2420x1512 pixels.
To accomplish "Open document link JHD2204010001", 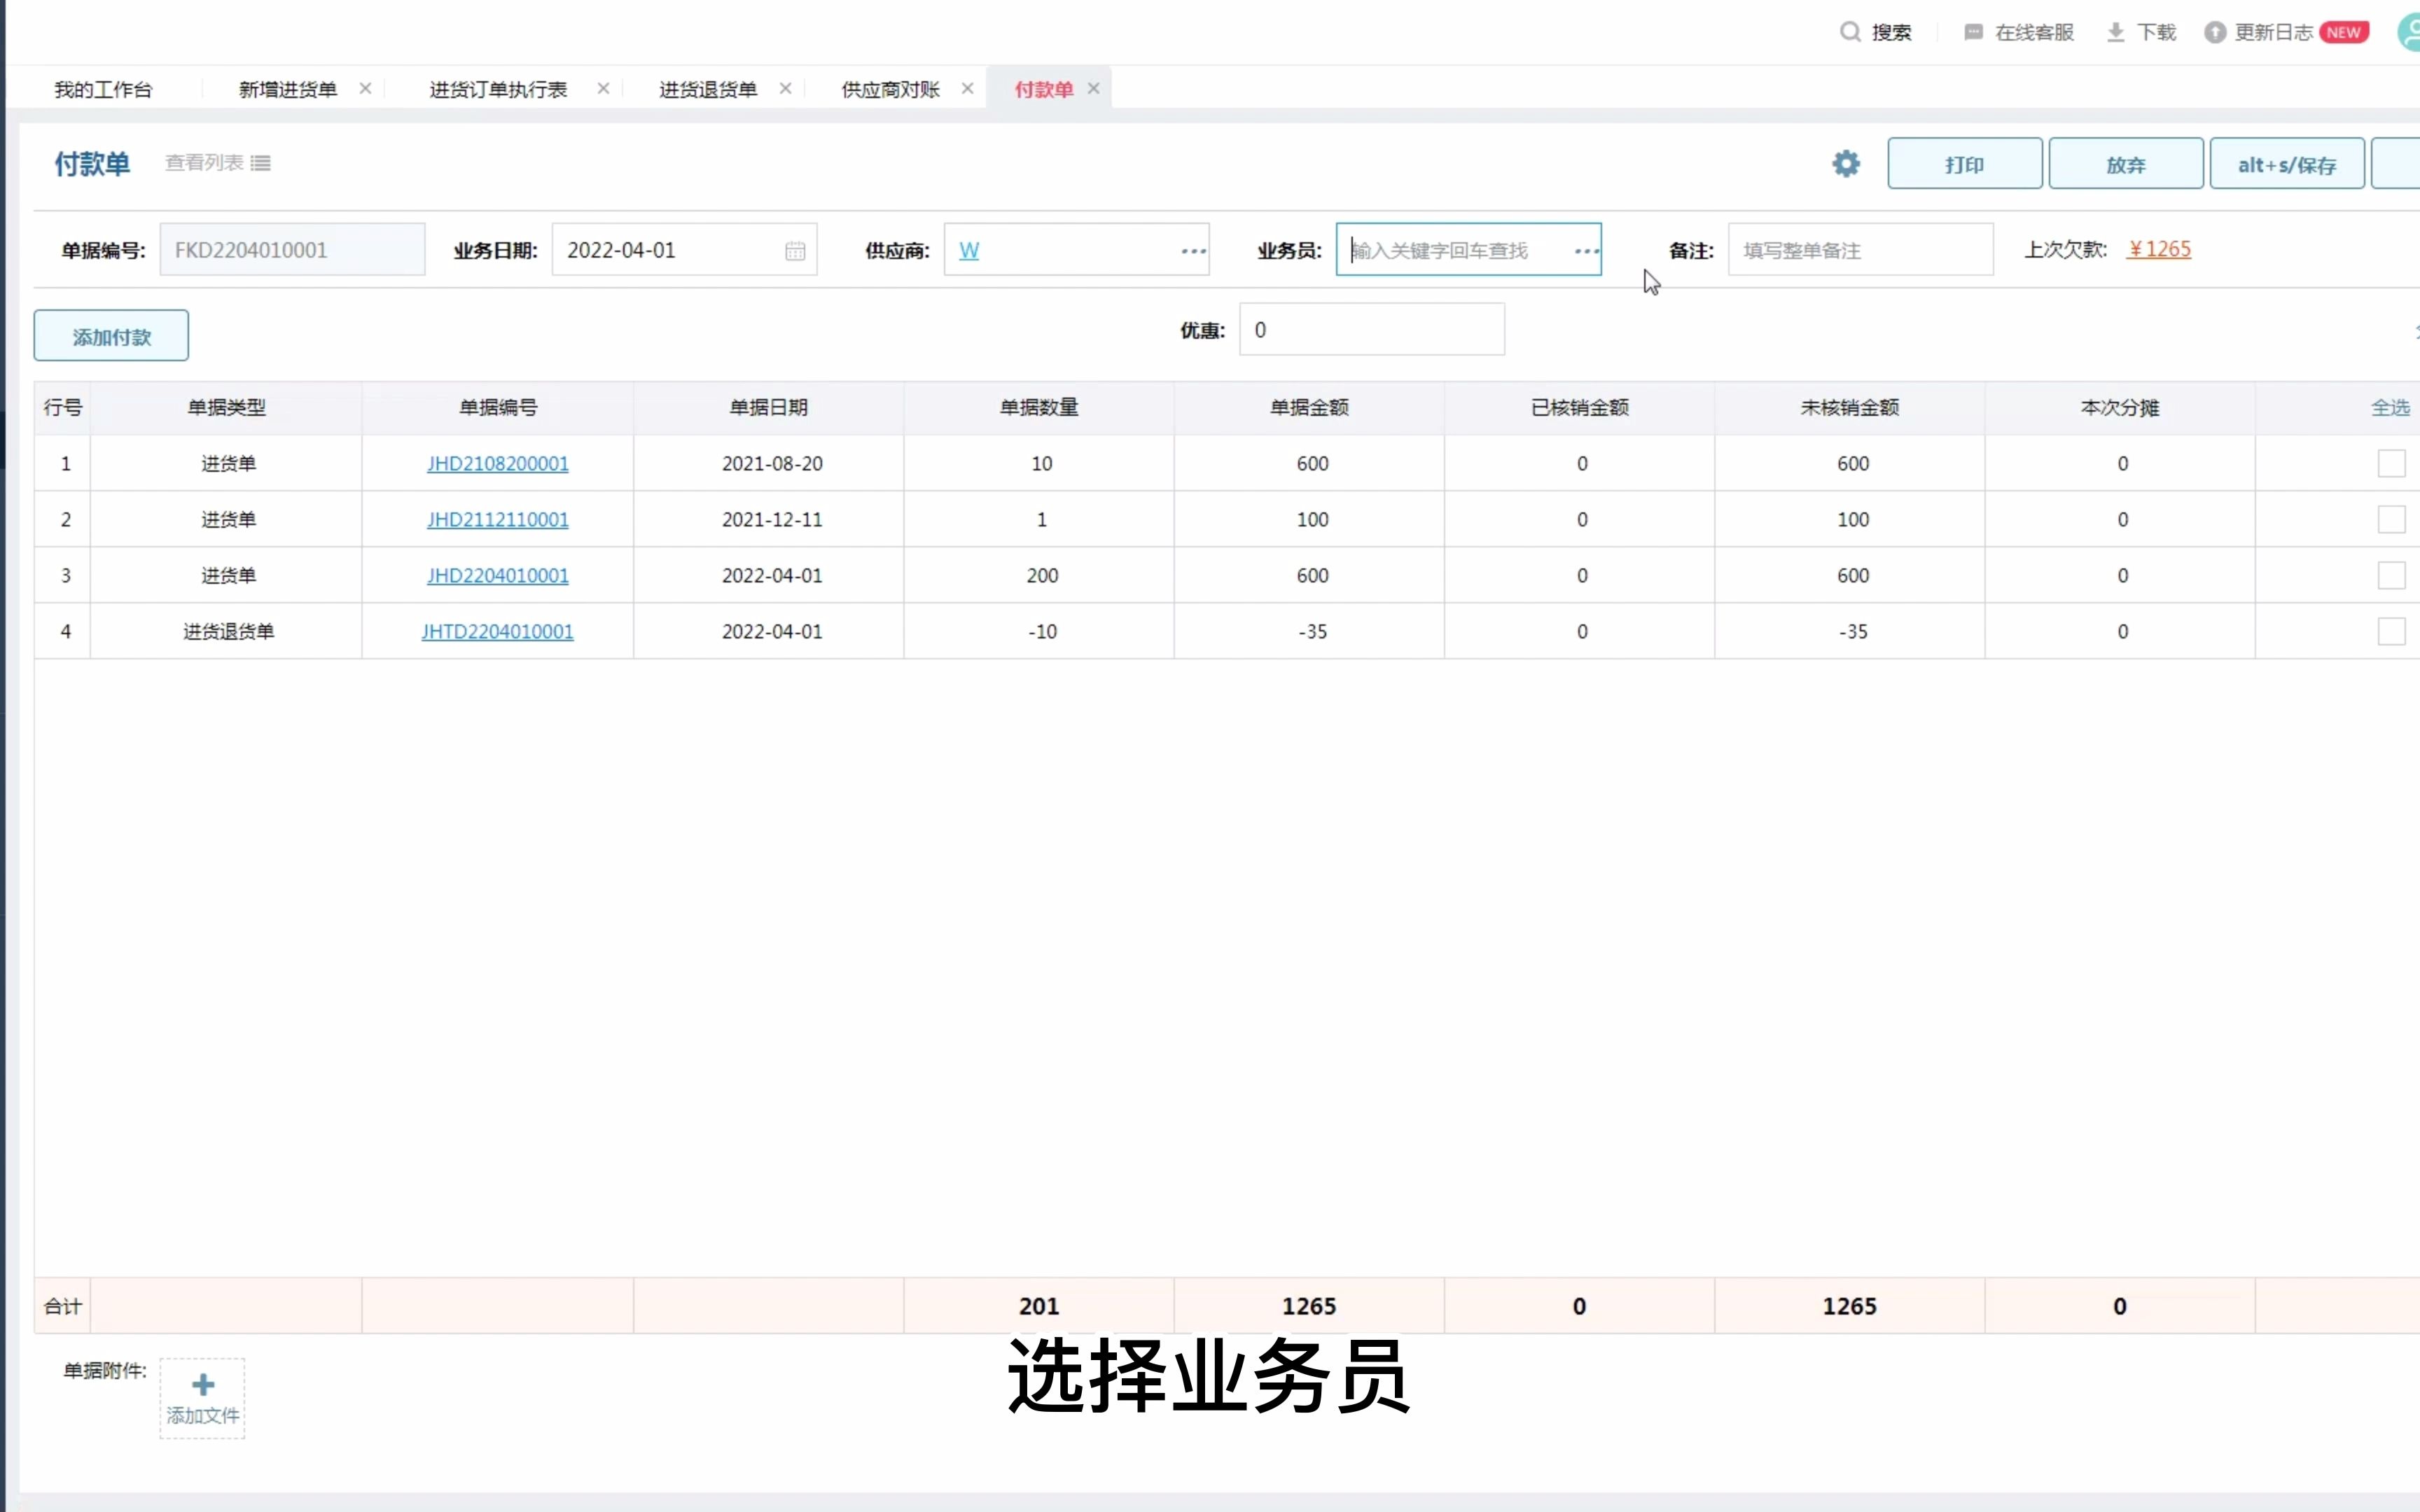I will point(498,575).
